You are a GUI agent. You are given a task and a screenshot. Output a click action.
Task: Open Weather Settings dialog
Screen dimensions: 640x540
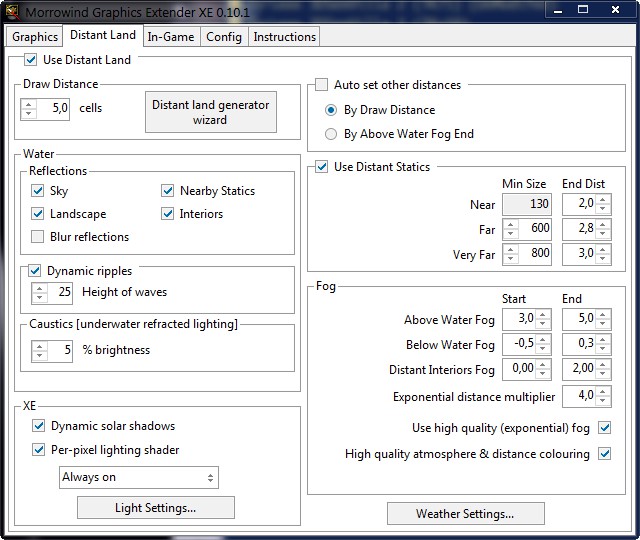click(x=465, y=514)
